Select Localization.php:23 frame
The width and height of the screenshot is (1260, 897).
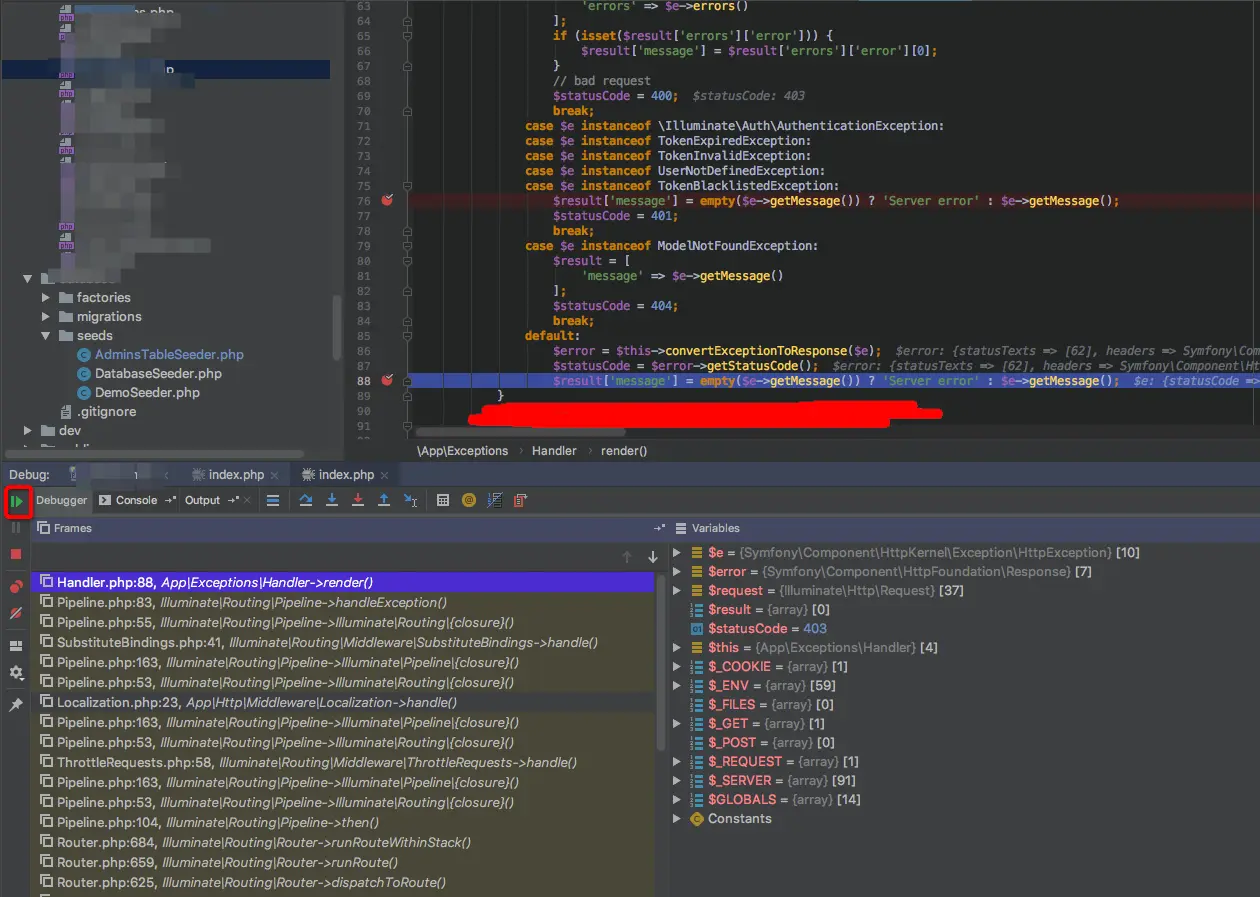coord(343,702)
